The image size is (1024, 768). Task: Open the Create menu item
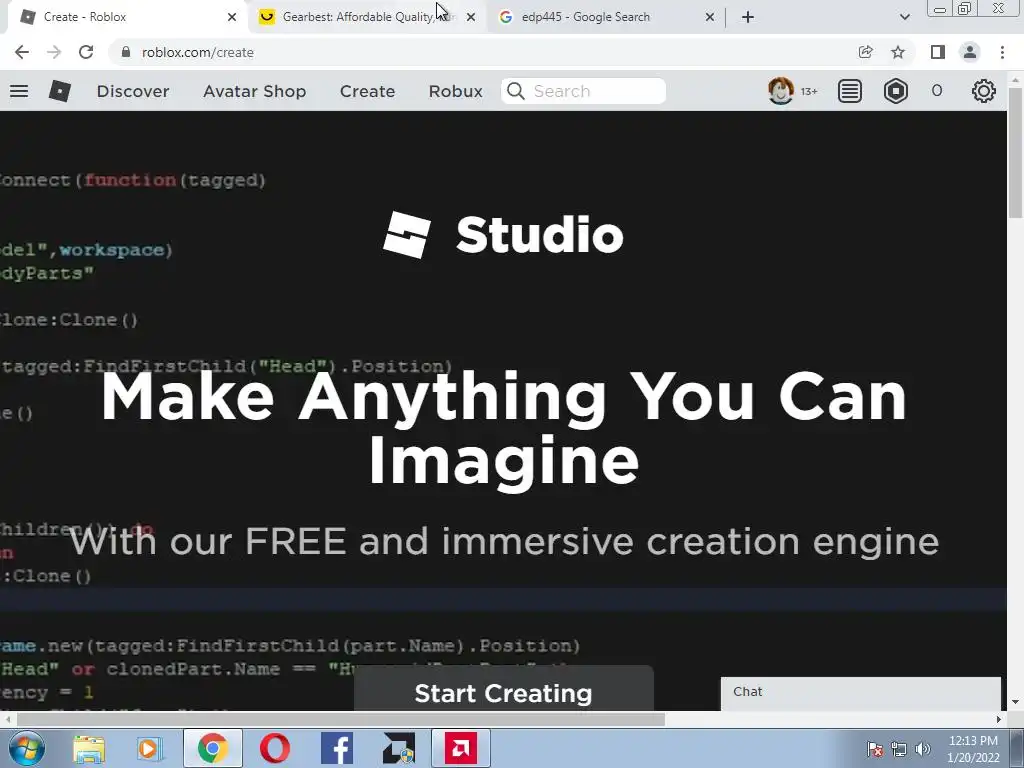(367, 91)
